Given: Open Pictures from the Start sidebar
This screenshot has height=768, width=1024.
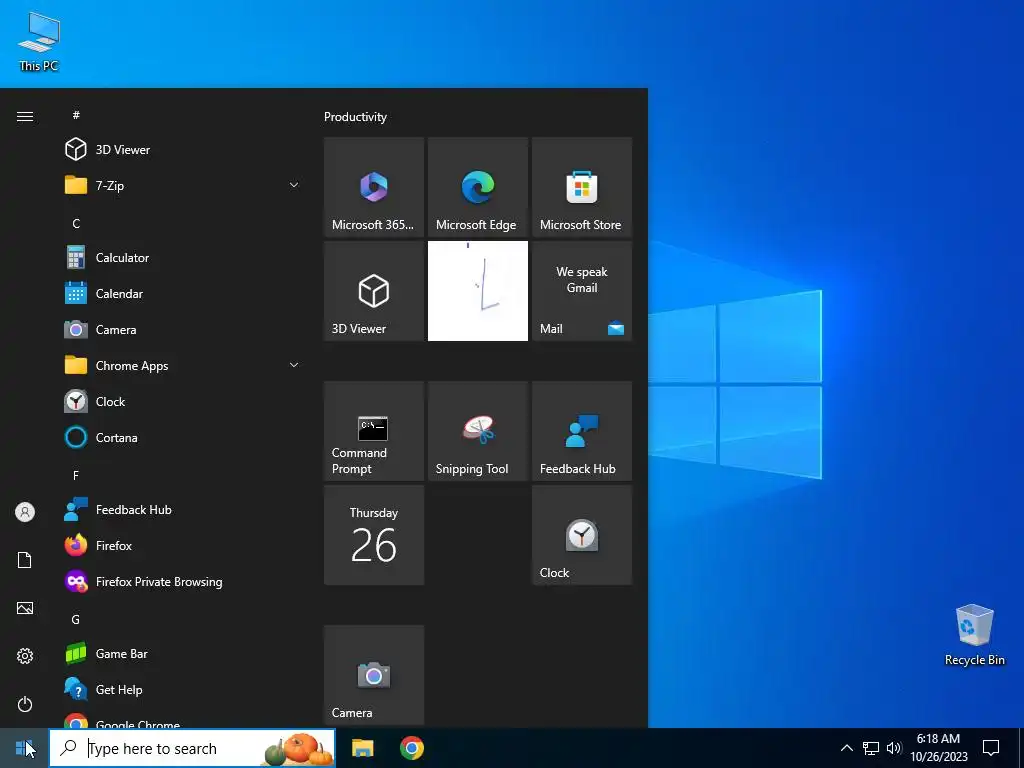Looking at the screenshot, I should coord(25,608).
